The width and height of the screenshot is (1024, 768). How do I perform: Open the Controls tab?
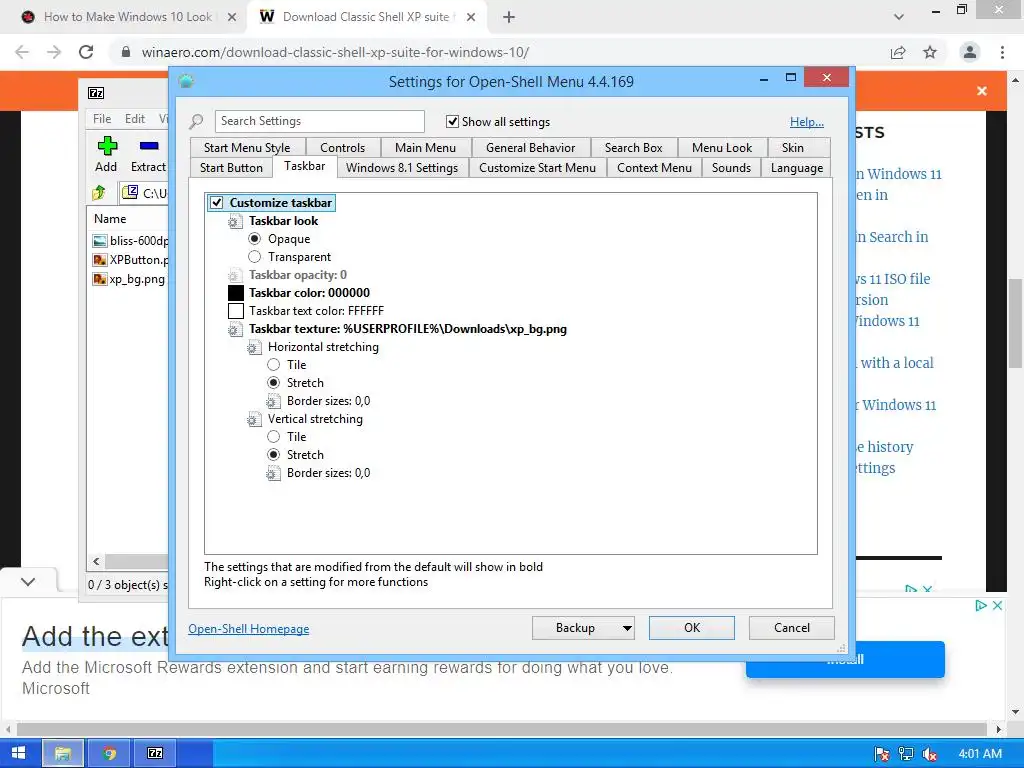(x=342, y=148)
